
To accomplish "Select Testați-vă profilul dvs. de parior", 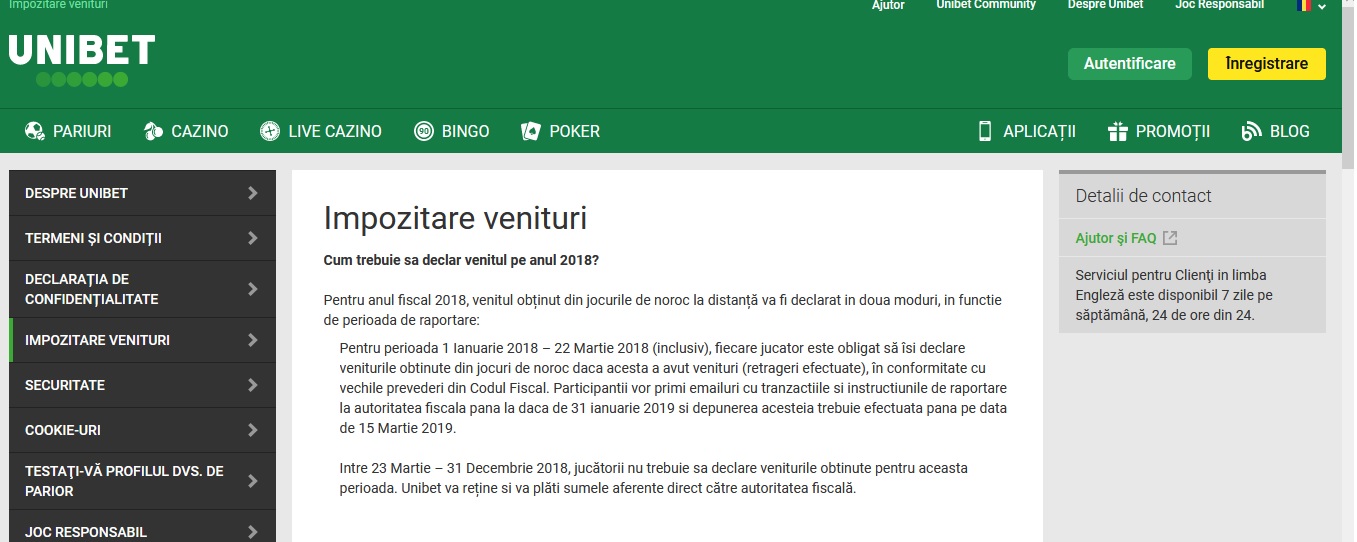I will [142, 481].
